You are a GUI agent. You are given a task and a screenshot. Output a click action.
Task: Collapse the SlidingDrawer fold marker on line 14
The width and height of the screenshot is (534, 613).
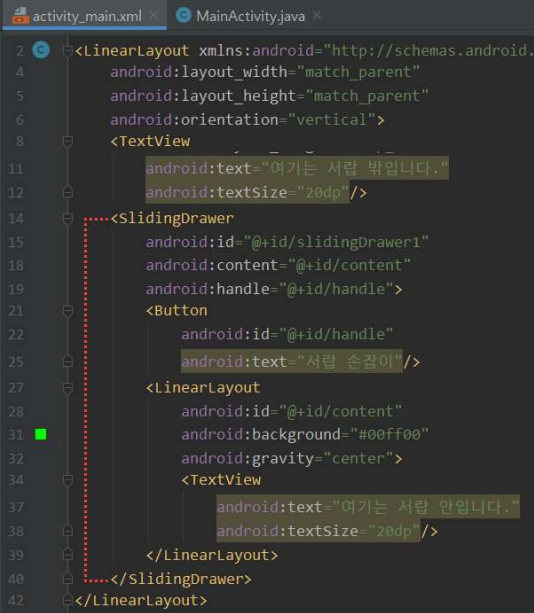(x=68, y=218)
